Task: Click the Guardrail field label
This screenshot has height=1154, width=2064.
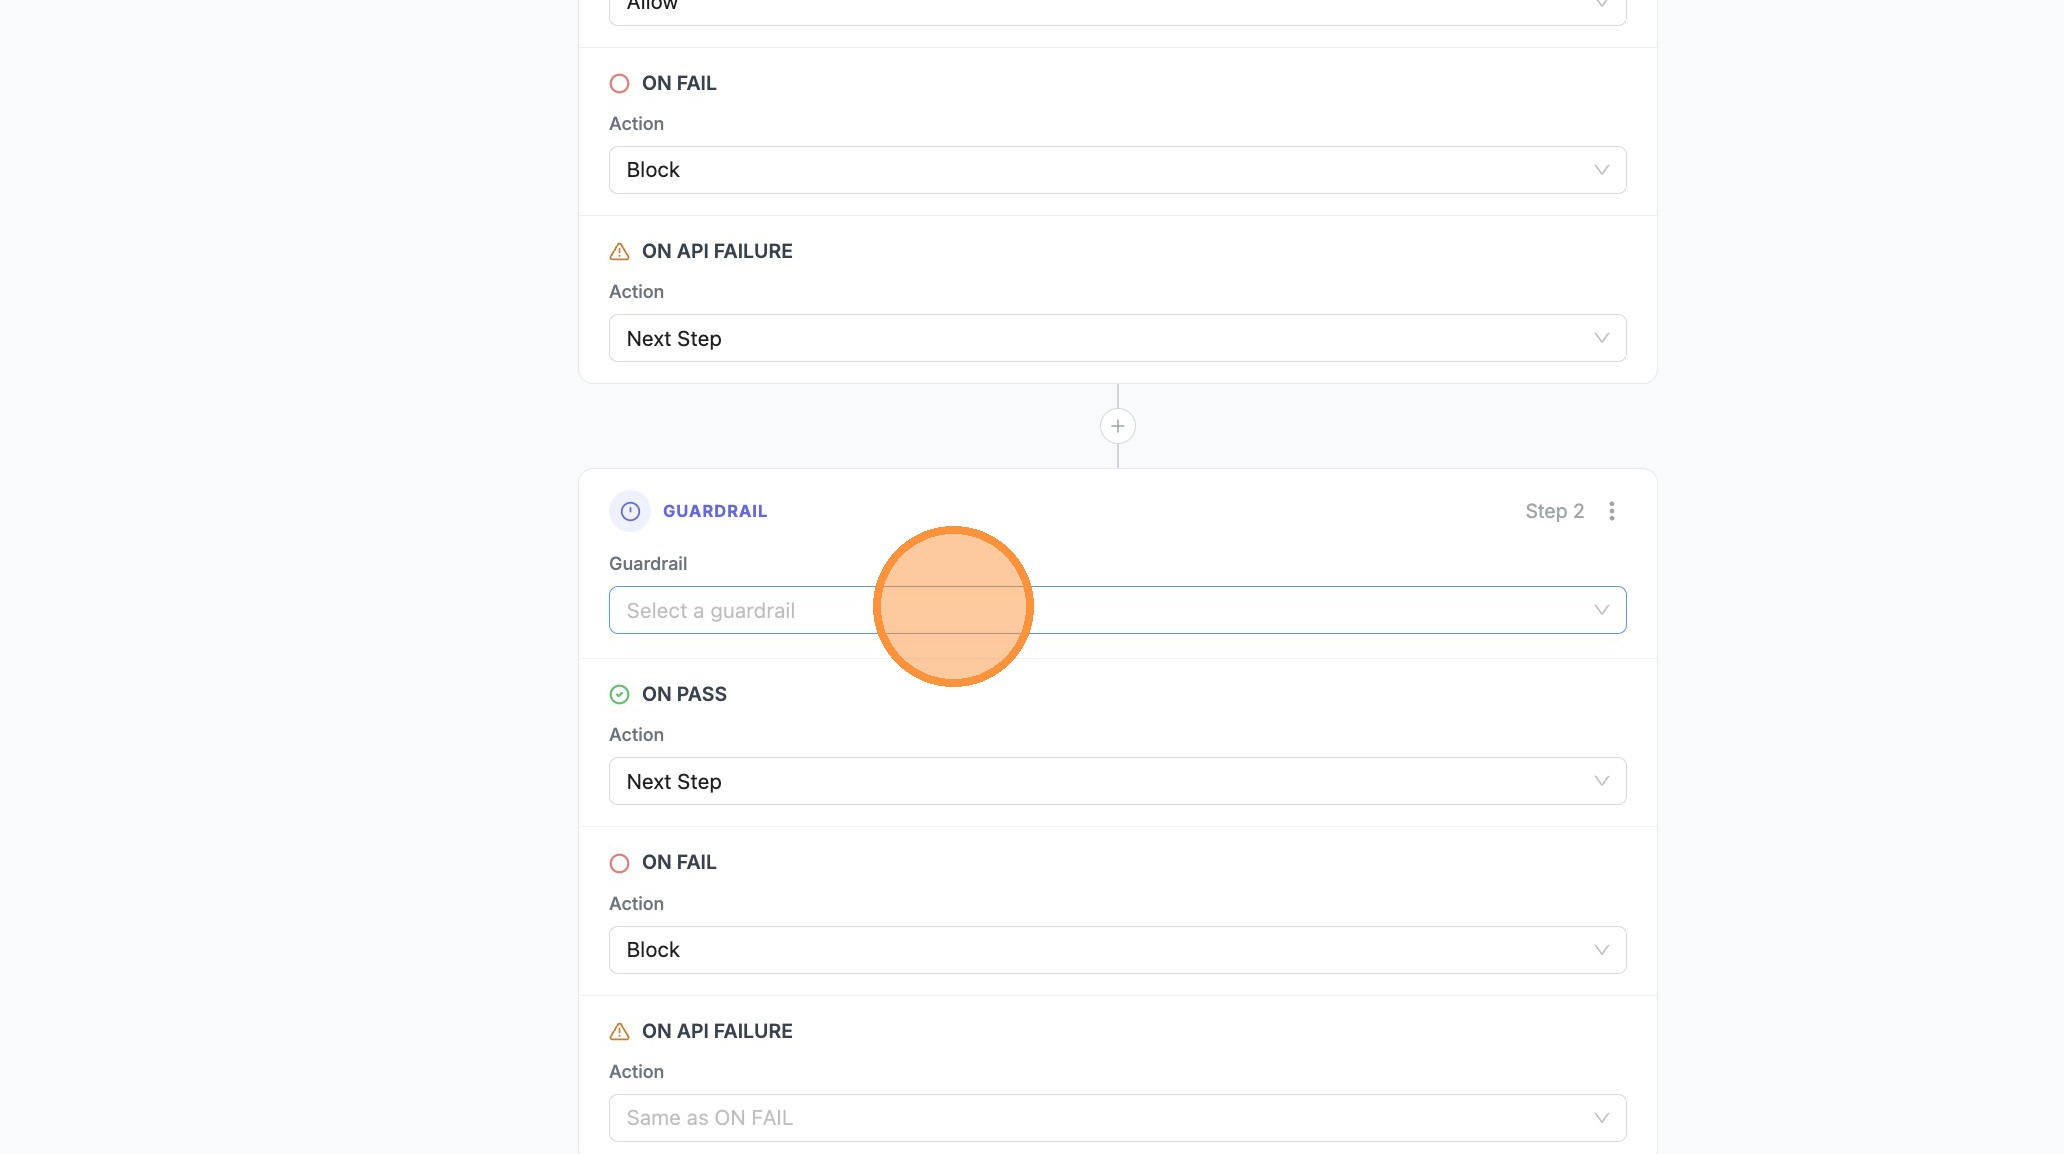Action: pos(647,564)
